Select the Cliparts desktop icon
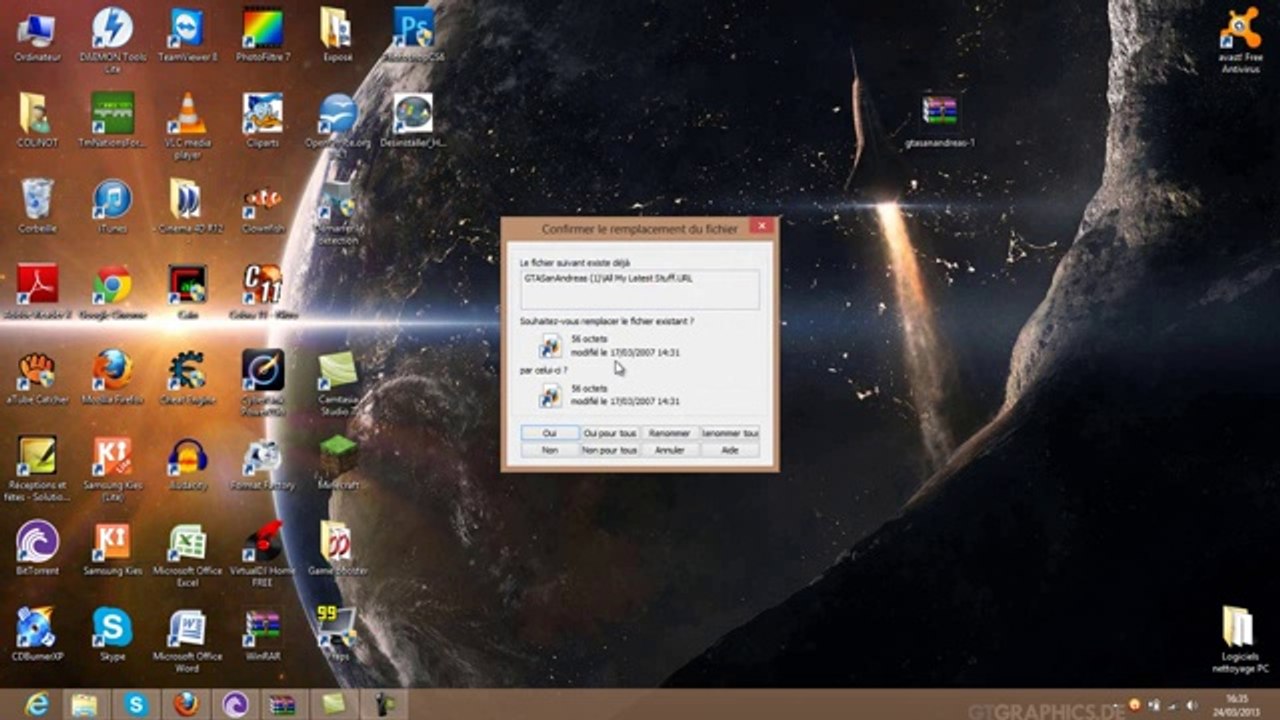Viewport: 1280px width, 720px height. pos(263,120)
